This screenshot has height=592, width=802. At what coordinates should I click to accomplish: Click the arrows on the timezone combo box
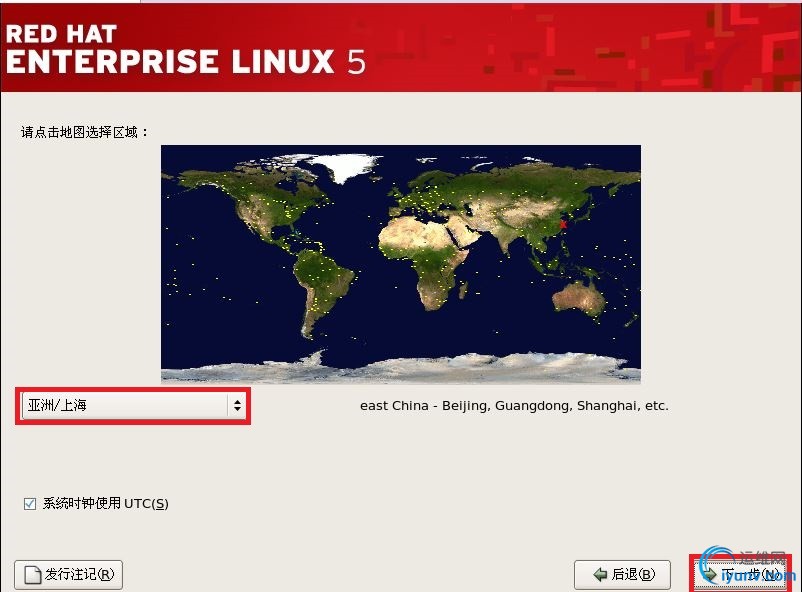point(237,405)
